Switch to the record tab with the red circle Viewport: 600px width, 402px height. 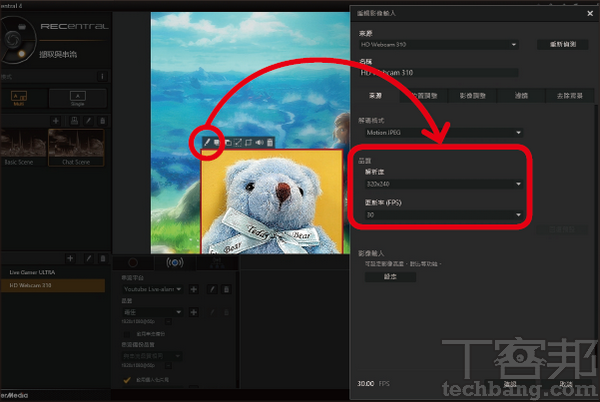click(133, 263)
